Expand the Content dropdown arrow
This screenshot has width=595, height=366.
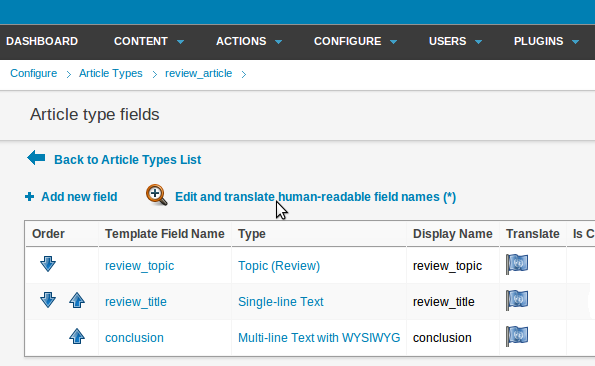(x=181, y=42)
